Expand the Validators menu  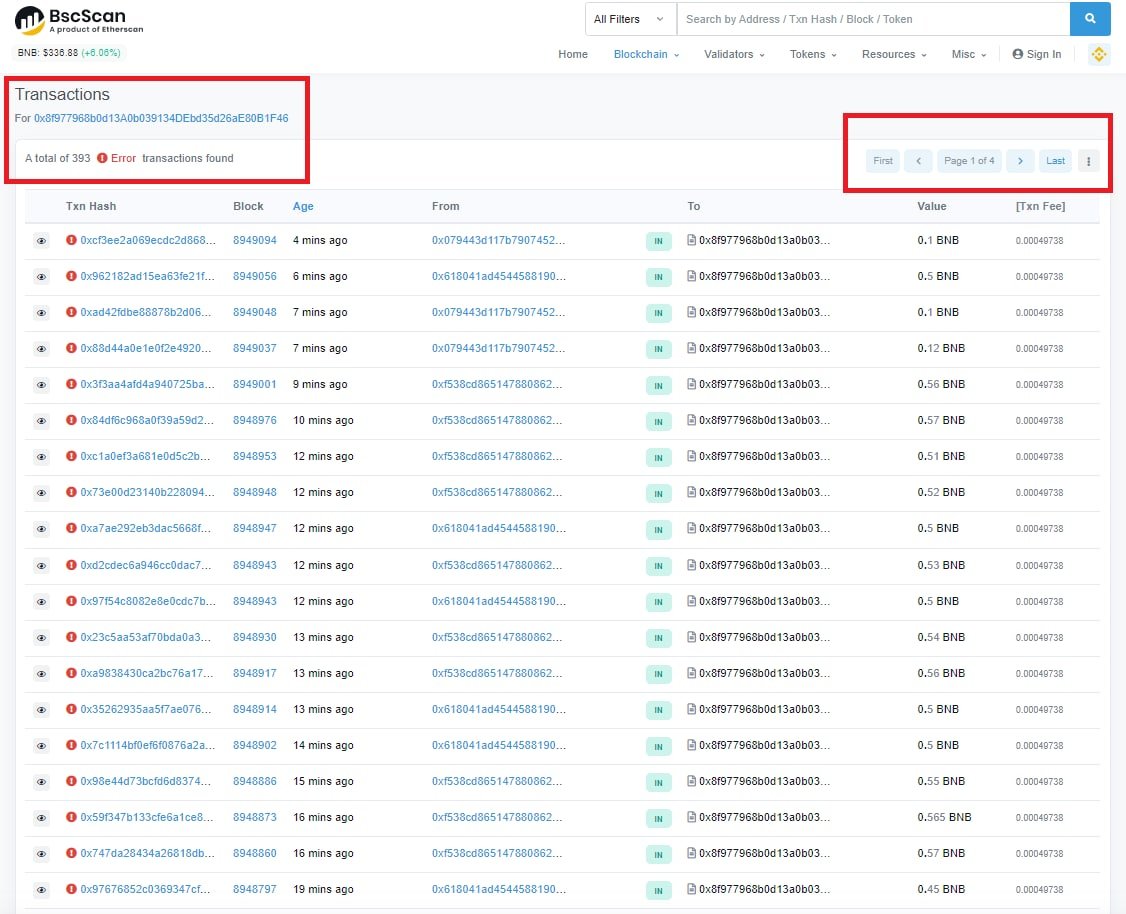pos(734,54)
